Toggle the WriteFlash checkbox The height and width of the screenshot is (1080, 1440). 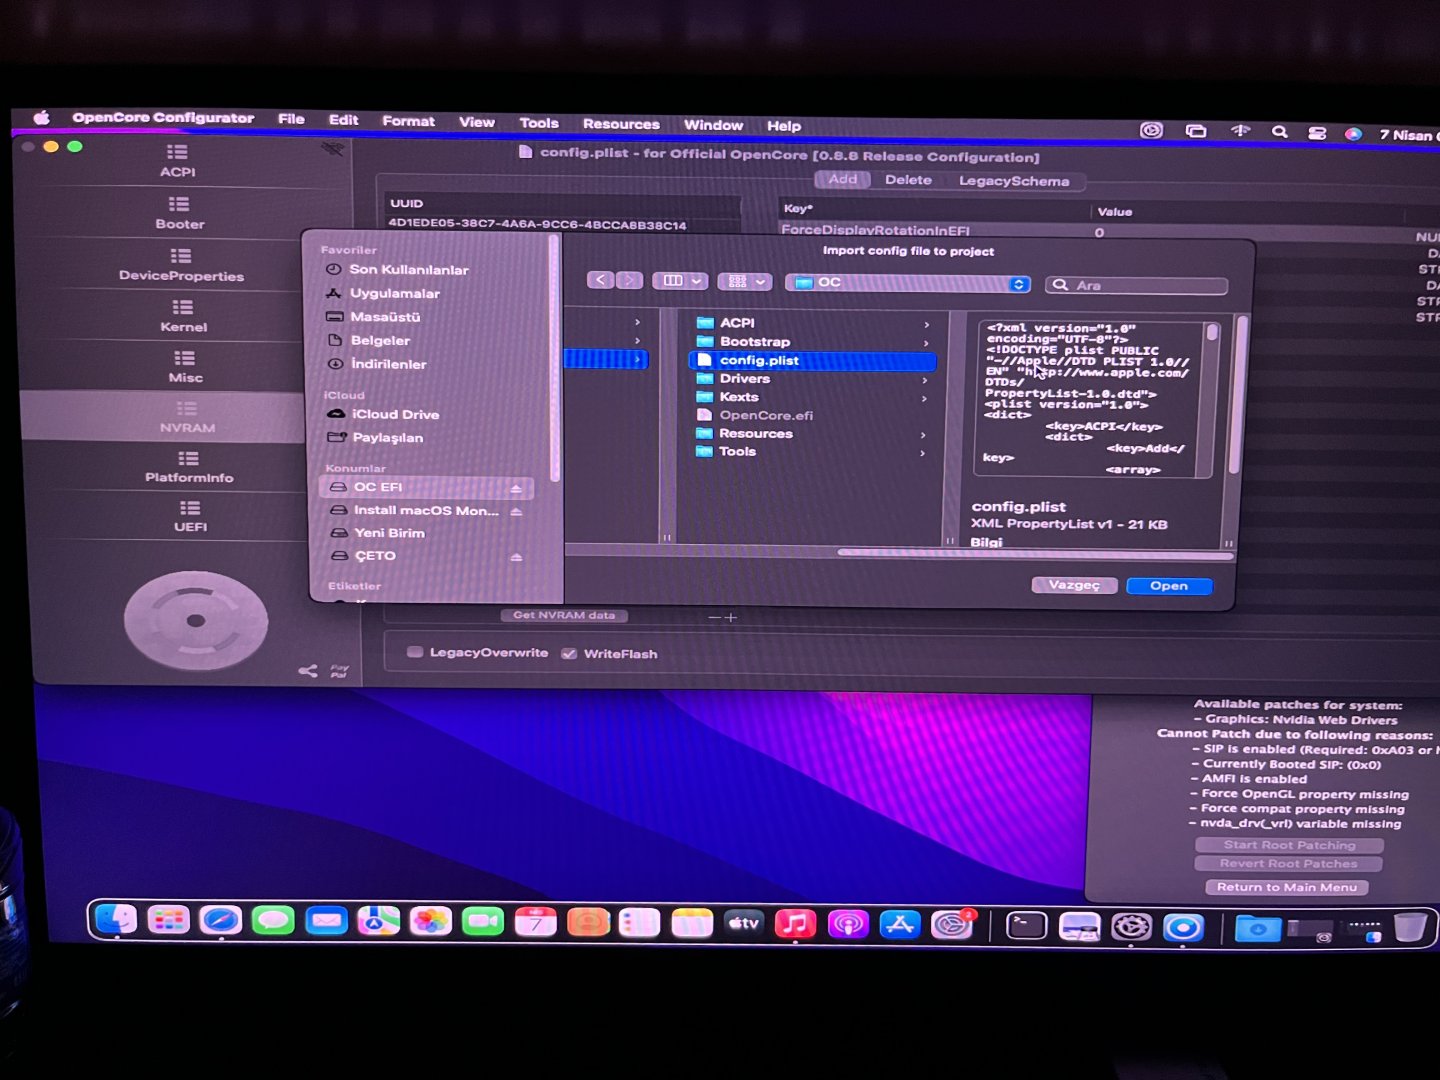coord(569,653)
